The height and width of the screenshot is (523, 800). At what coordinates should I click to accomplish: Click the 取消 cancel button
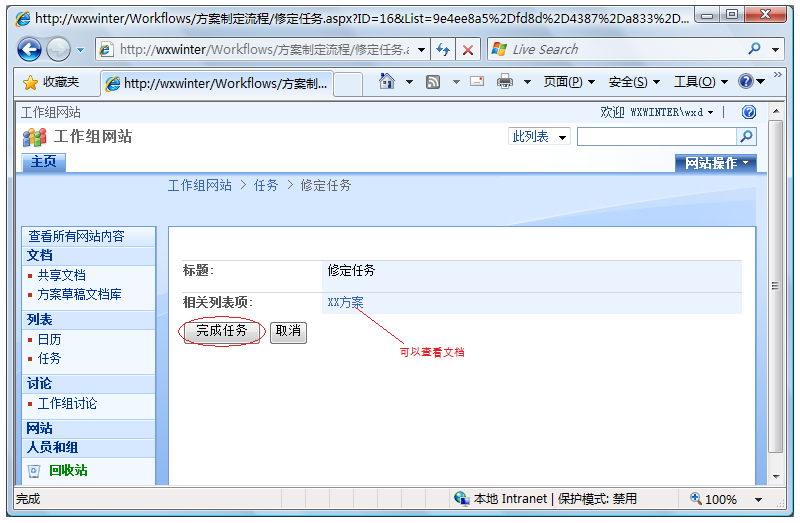click(288, 332)
